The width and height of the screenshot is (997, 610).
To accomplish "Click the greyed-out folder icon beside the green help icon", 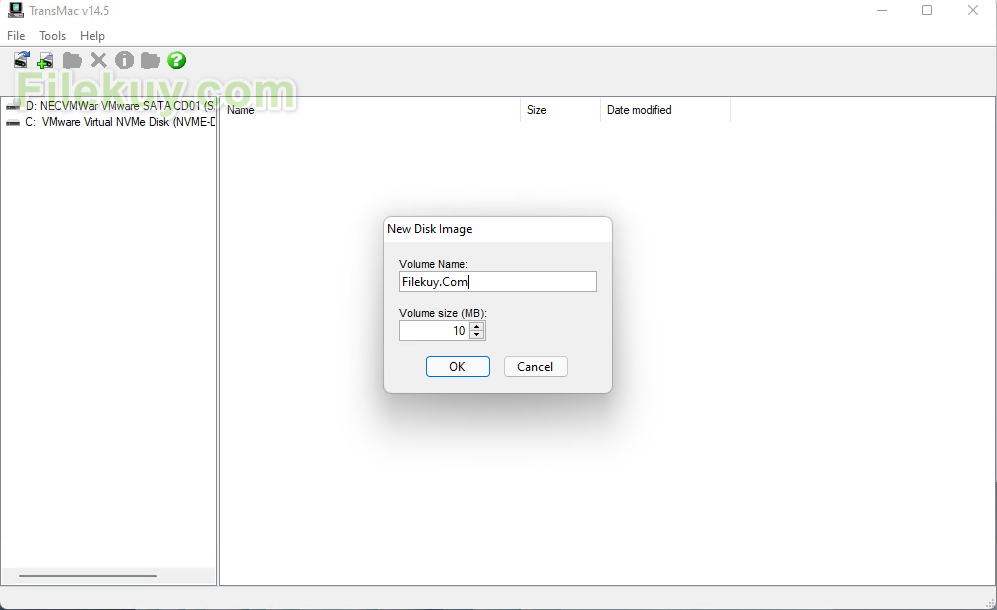I will [150, 60].
